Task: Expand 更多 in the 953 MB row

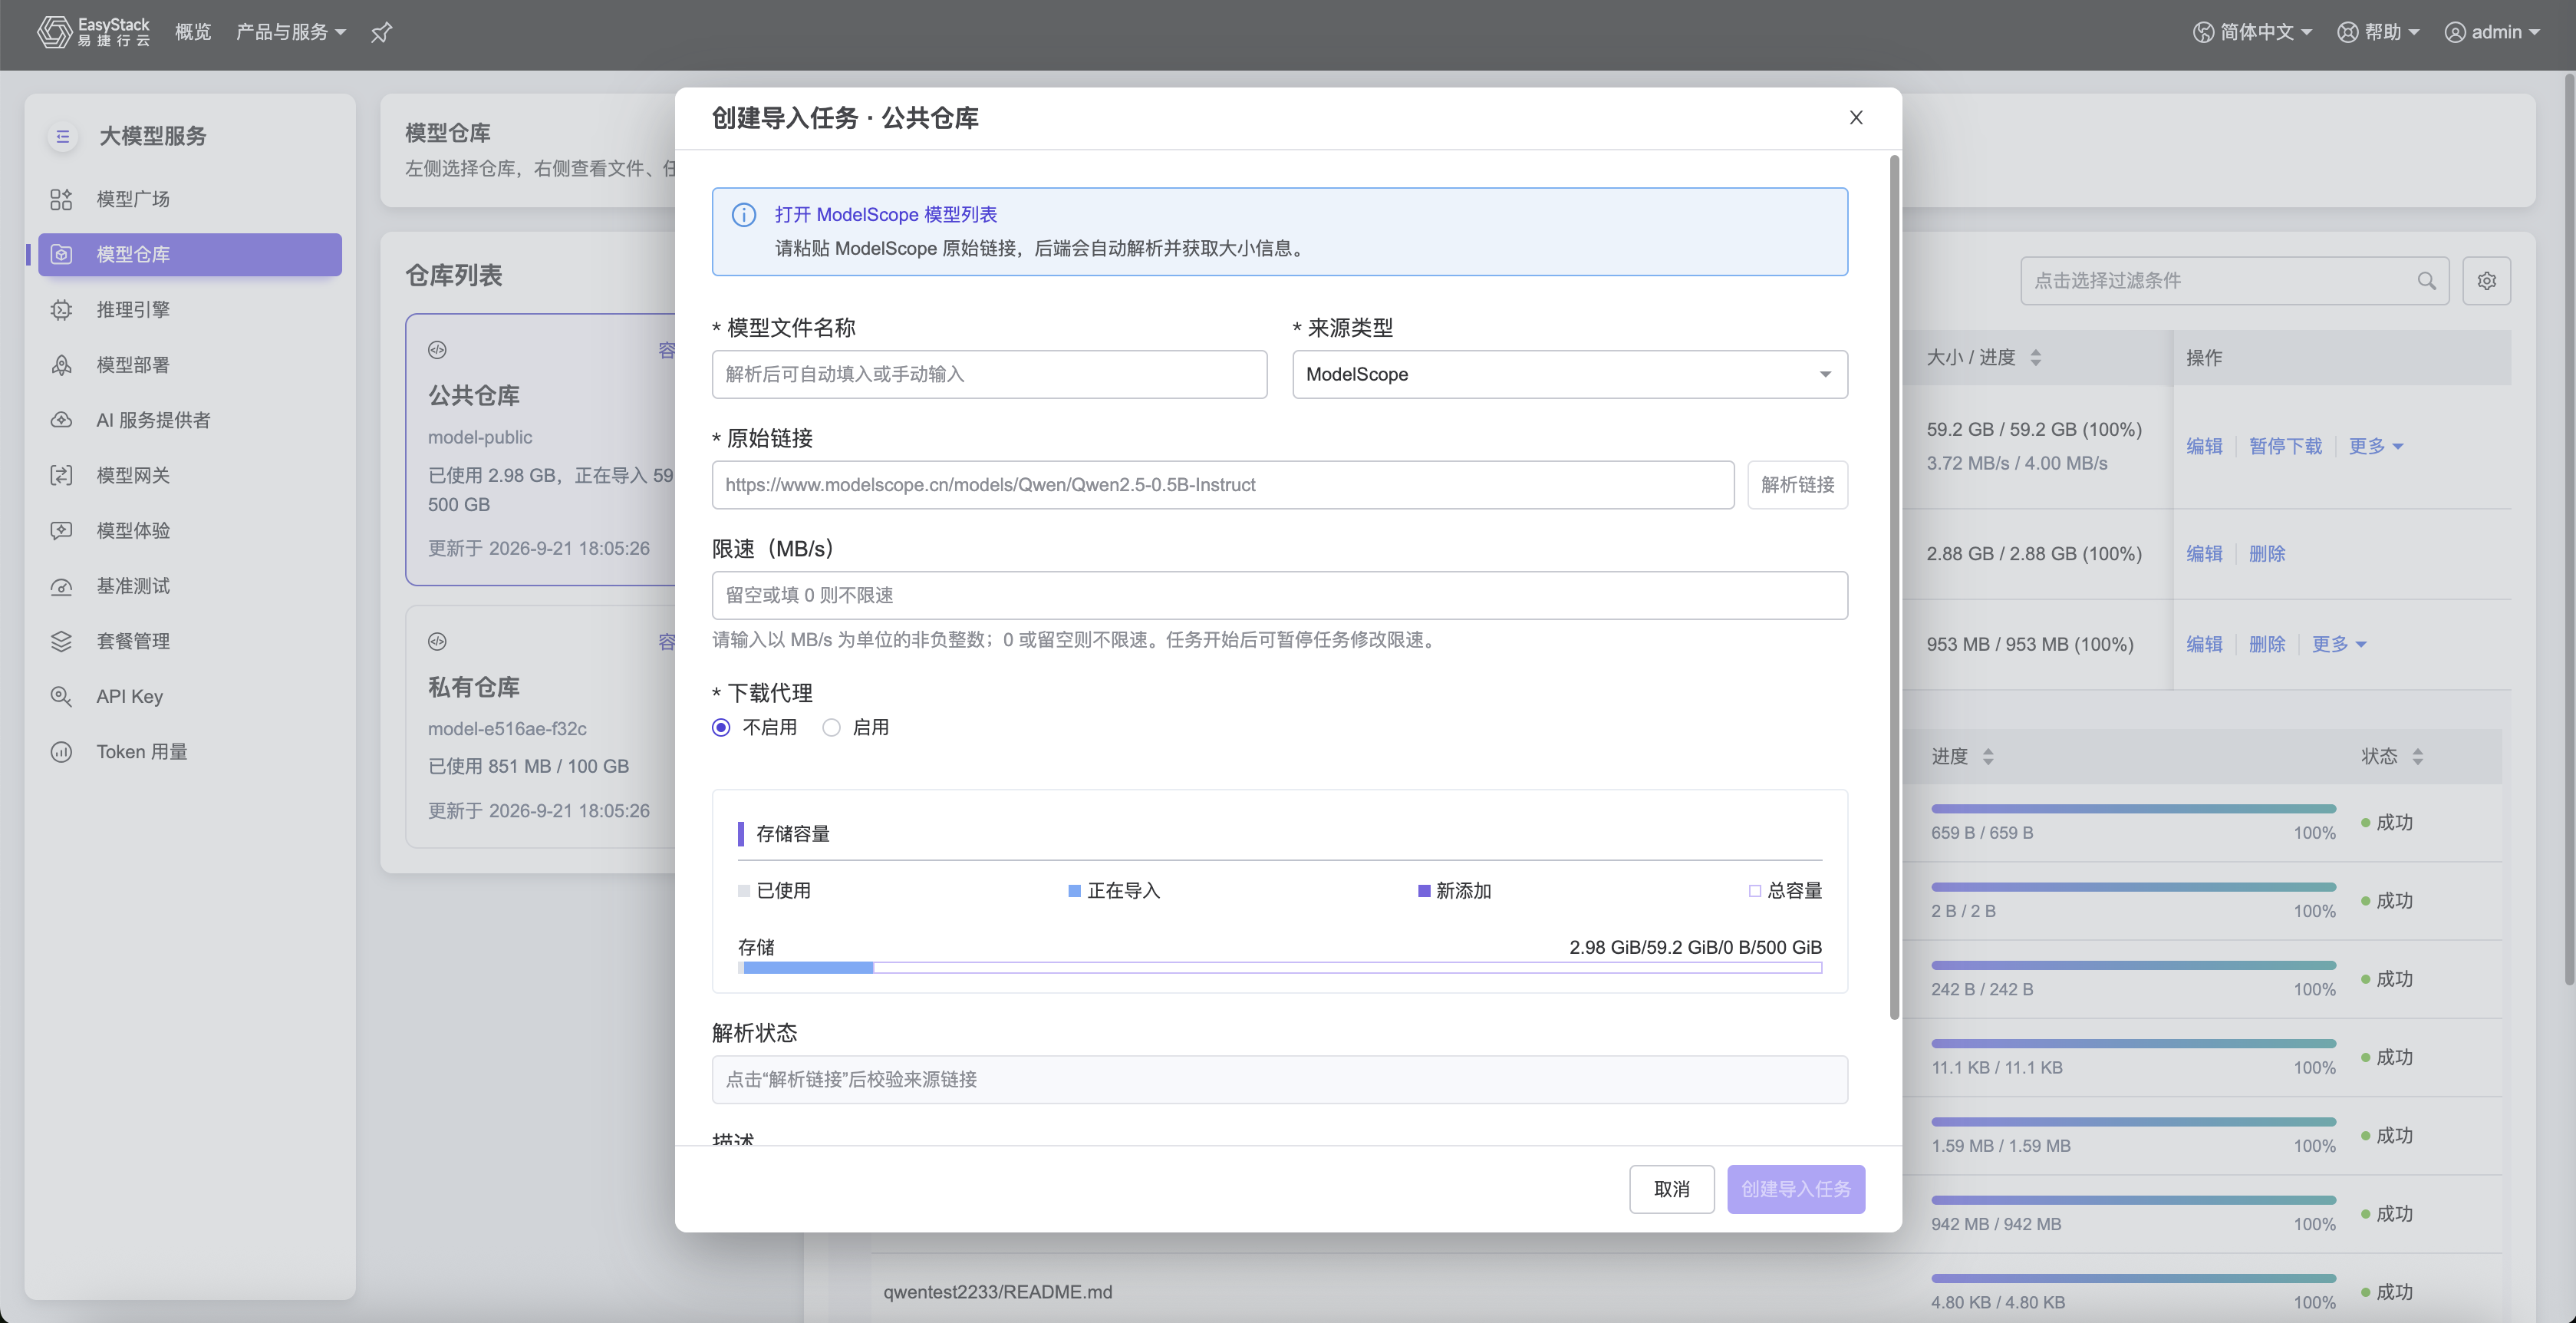Action: [2338, 644]
